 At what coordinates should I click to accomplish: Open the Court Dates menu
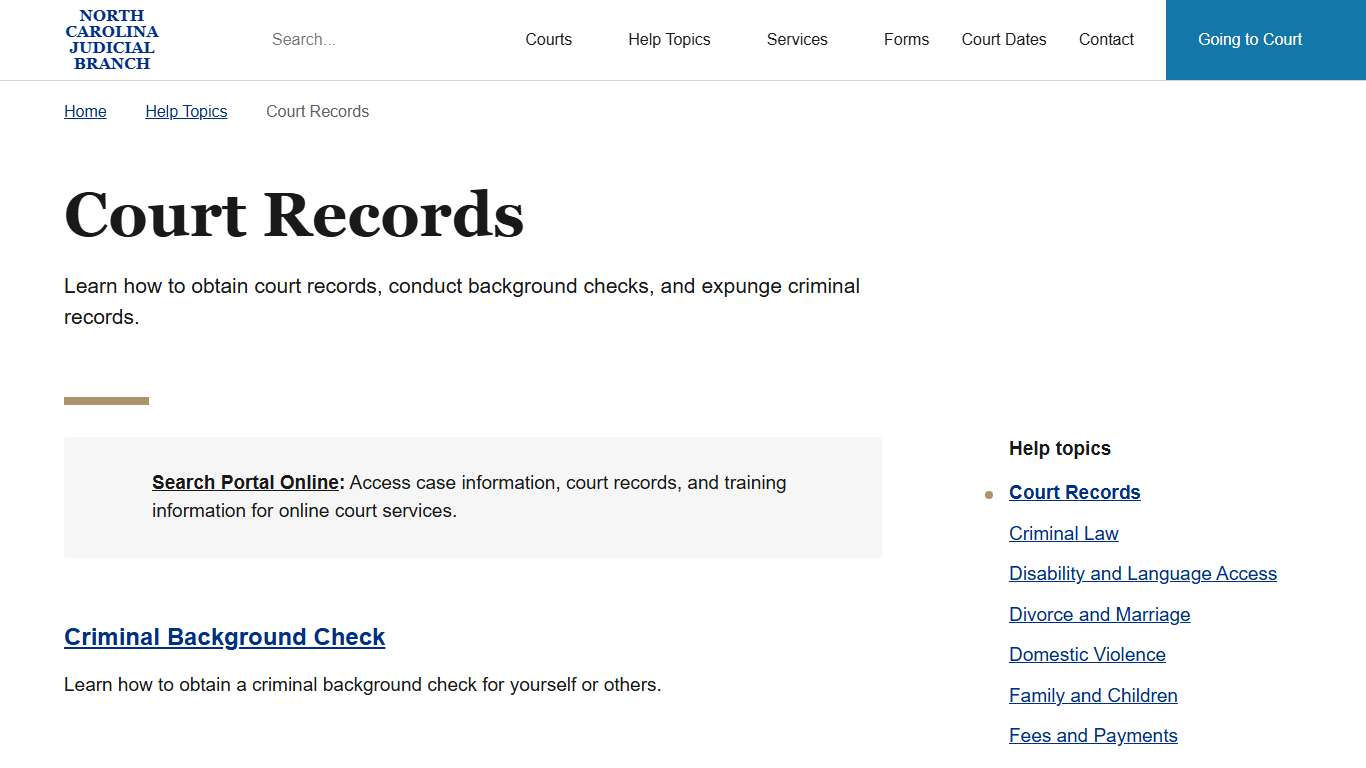click(x=1004, y=39)
